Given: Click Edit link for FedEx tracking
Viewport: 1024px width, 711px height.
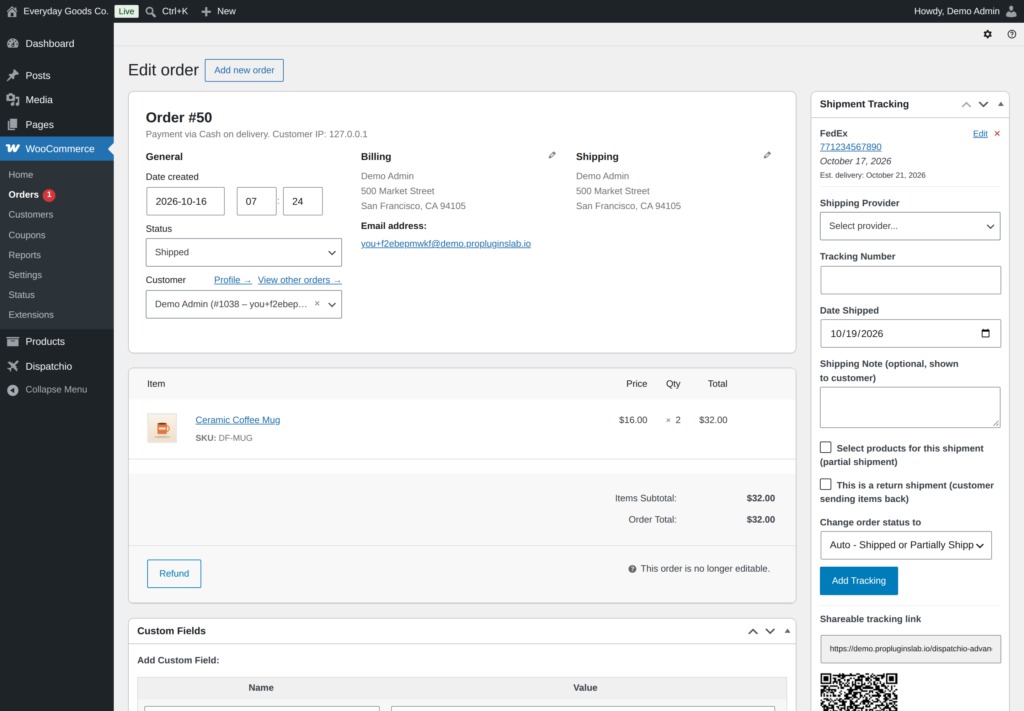Looking at the screenshot, I should click(x=980, y=134).
